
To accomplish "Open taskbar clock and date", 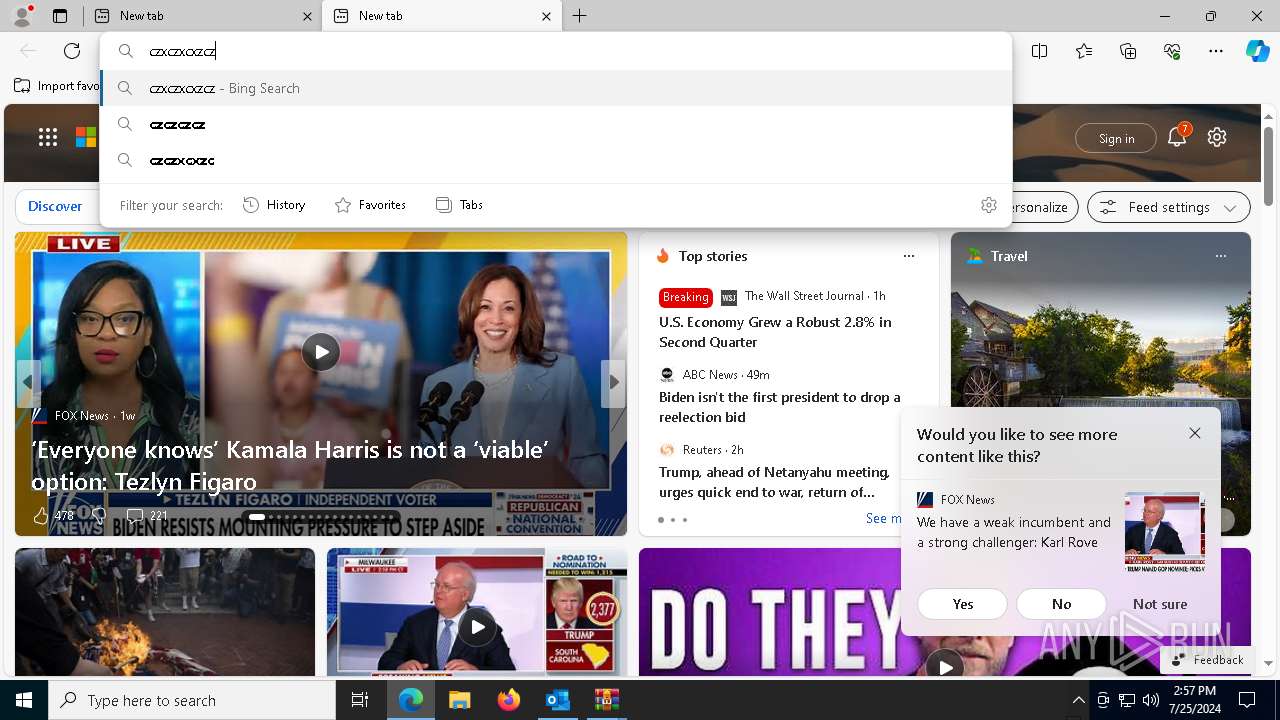I will (1195, 700).
